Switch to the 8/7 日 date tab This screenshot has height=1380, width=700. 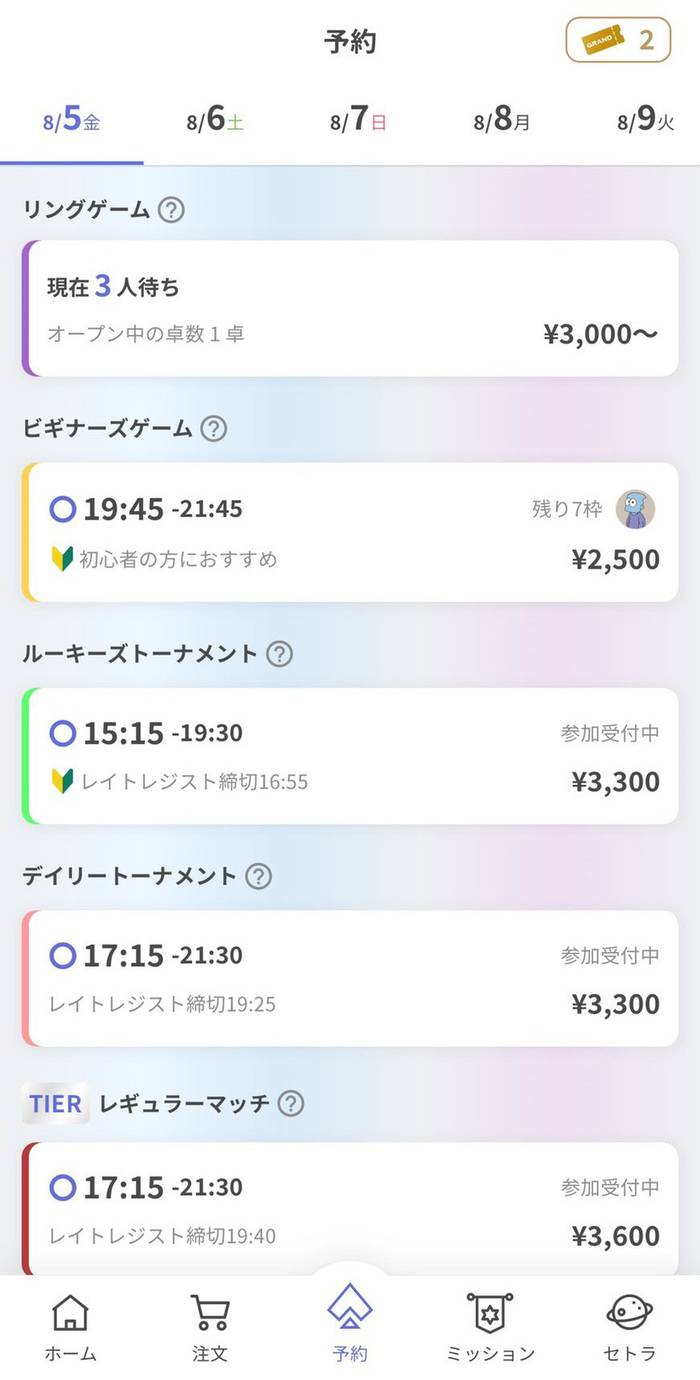[358, 122]
